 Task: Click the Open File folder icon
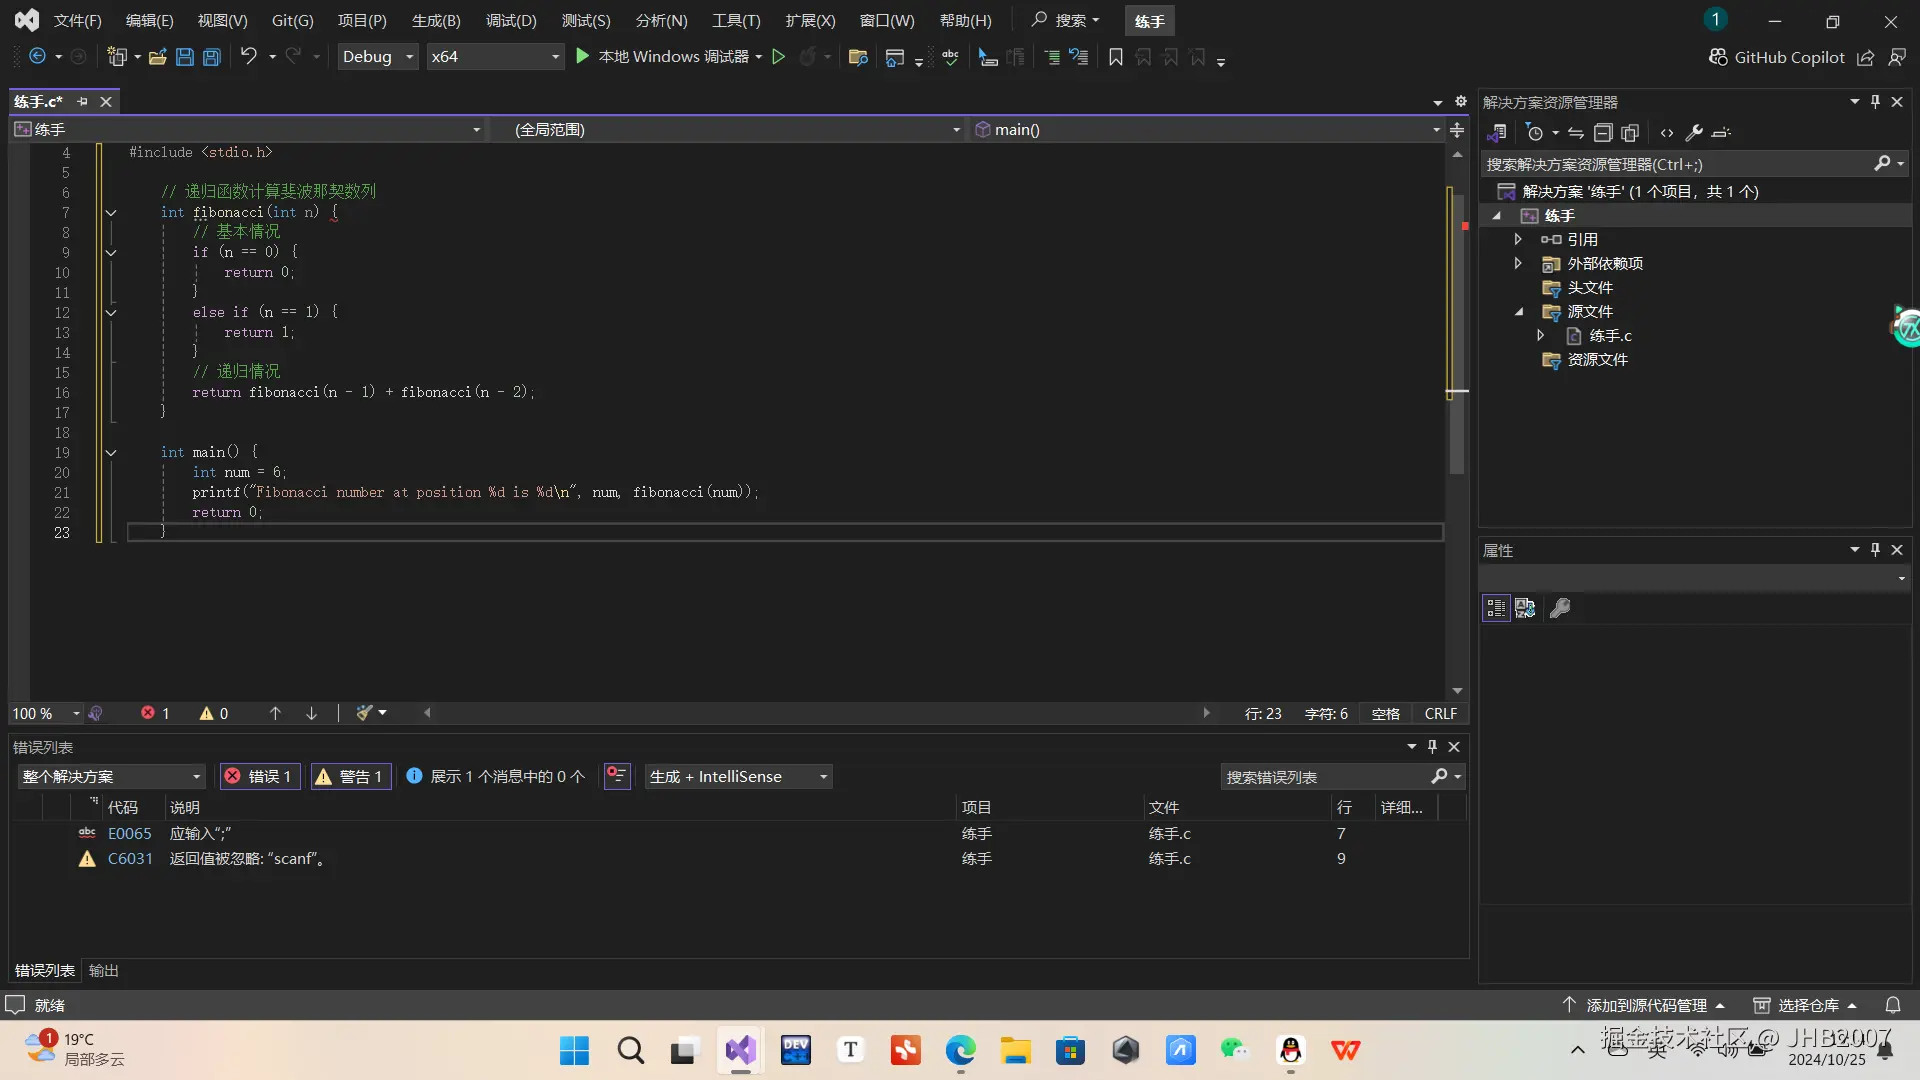[157, 57]
